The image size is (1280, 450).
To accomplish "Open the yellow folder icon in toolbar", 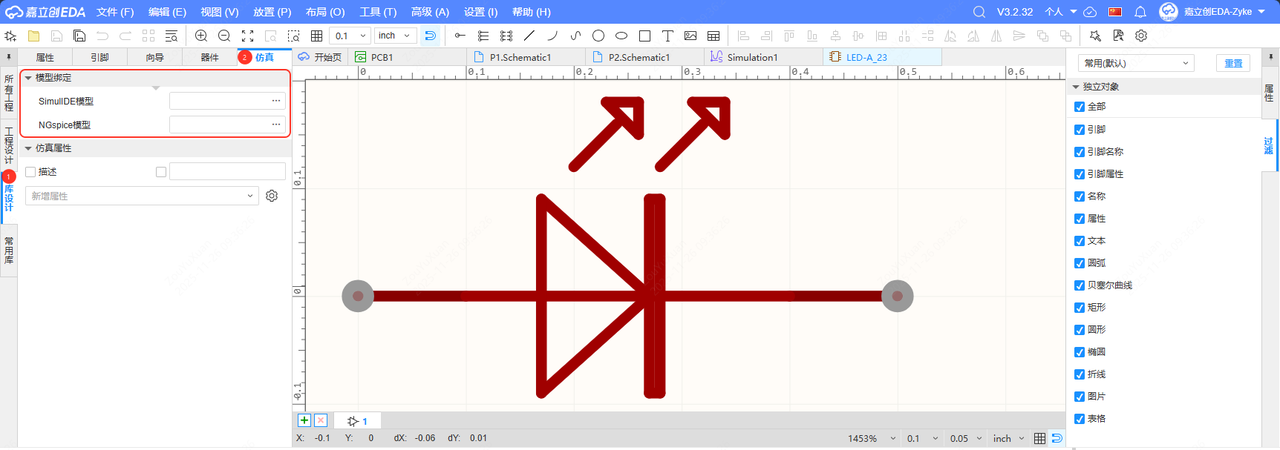I will click(x=33, y=36).
